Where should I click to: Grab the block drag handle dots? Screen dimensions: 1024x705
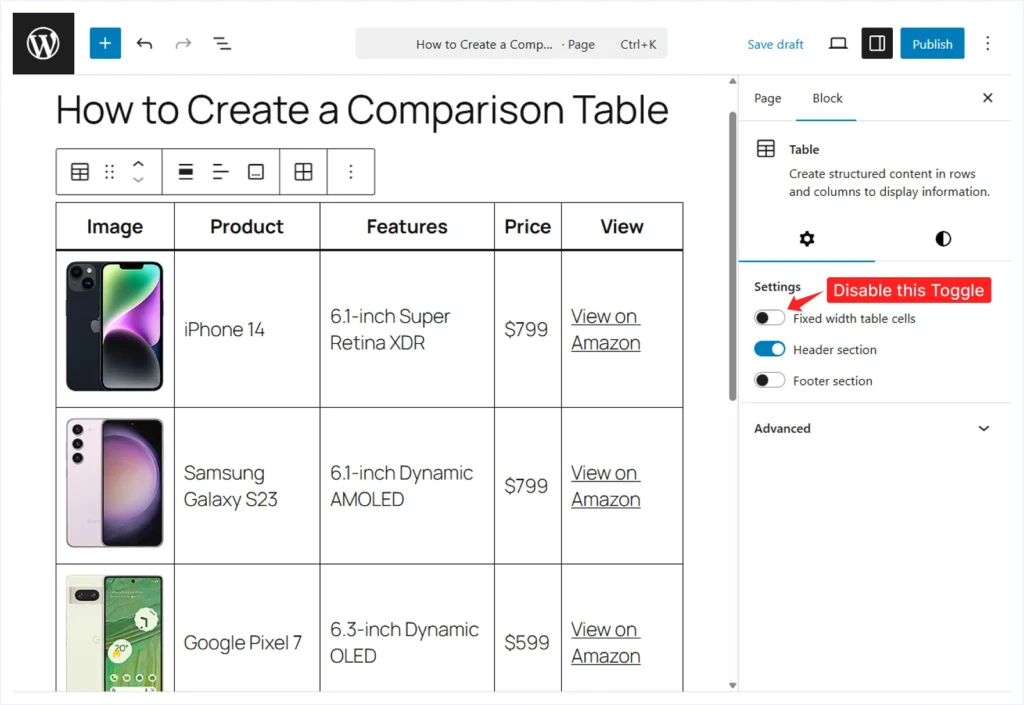click(x=110, y=172)
